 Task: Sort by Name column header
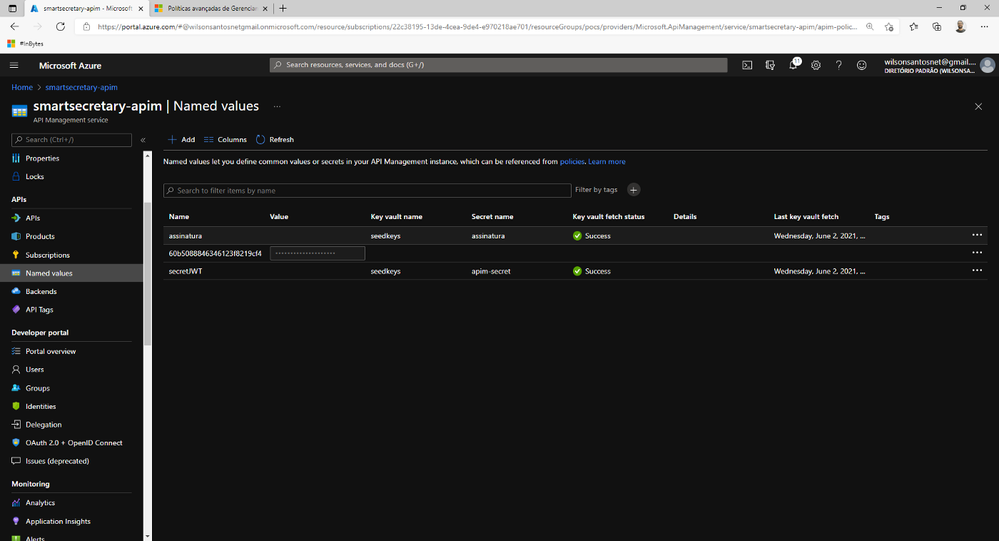click(179, 217)
